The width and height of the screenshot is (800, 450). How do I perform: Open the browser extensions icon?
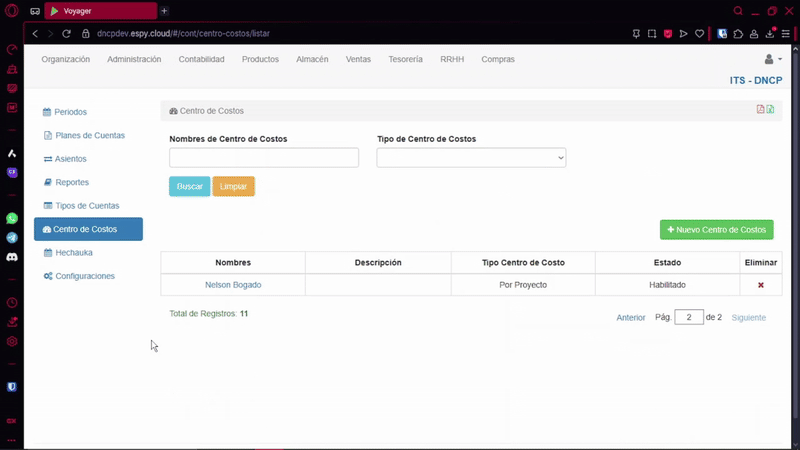(x=738, y=33)
